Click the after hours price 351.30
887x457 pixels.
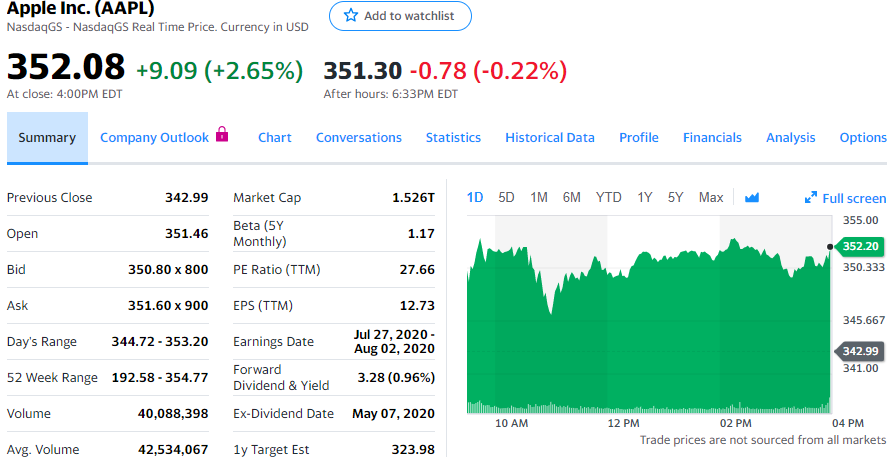[x=363, y=71]
